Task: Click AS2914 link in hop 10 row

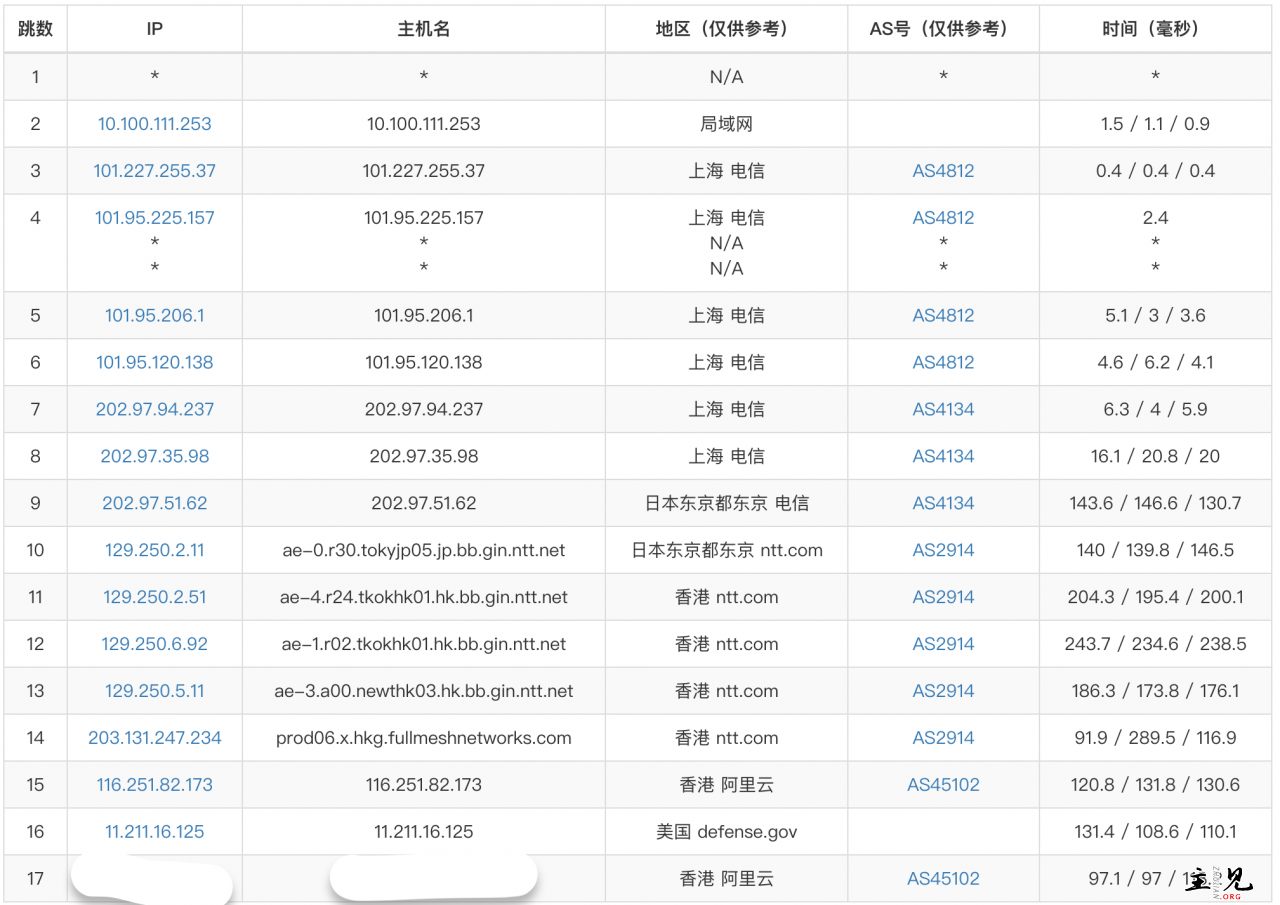Action: point(943,550)
